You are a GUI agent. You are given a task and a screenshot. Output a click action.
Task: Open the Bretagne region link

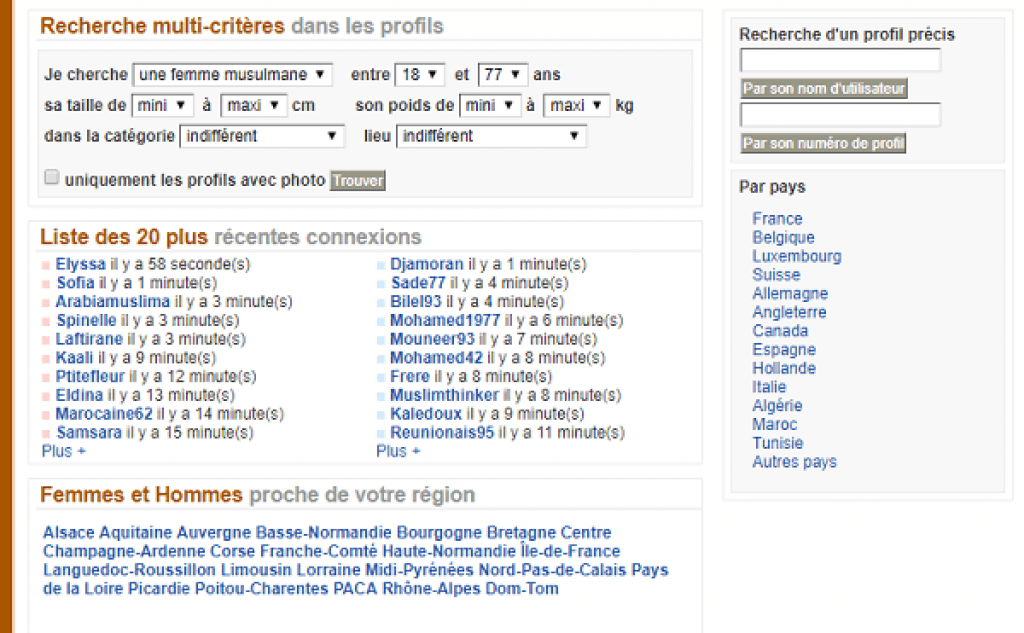pyautogui.click(x=521, y=532)
